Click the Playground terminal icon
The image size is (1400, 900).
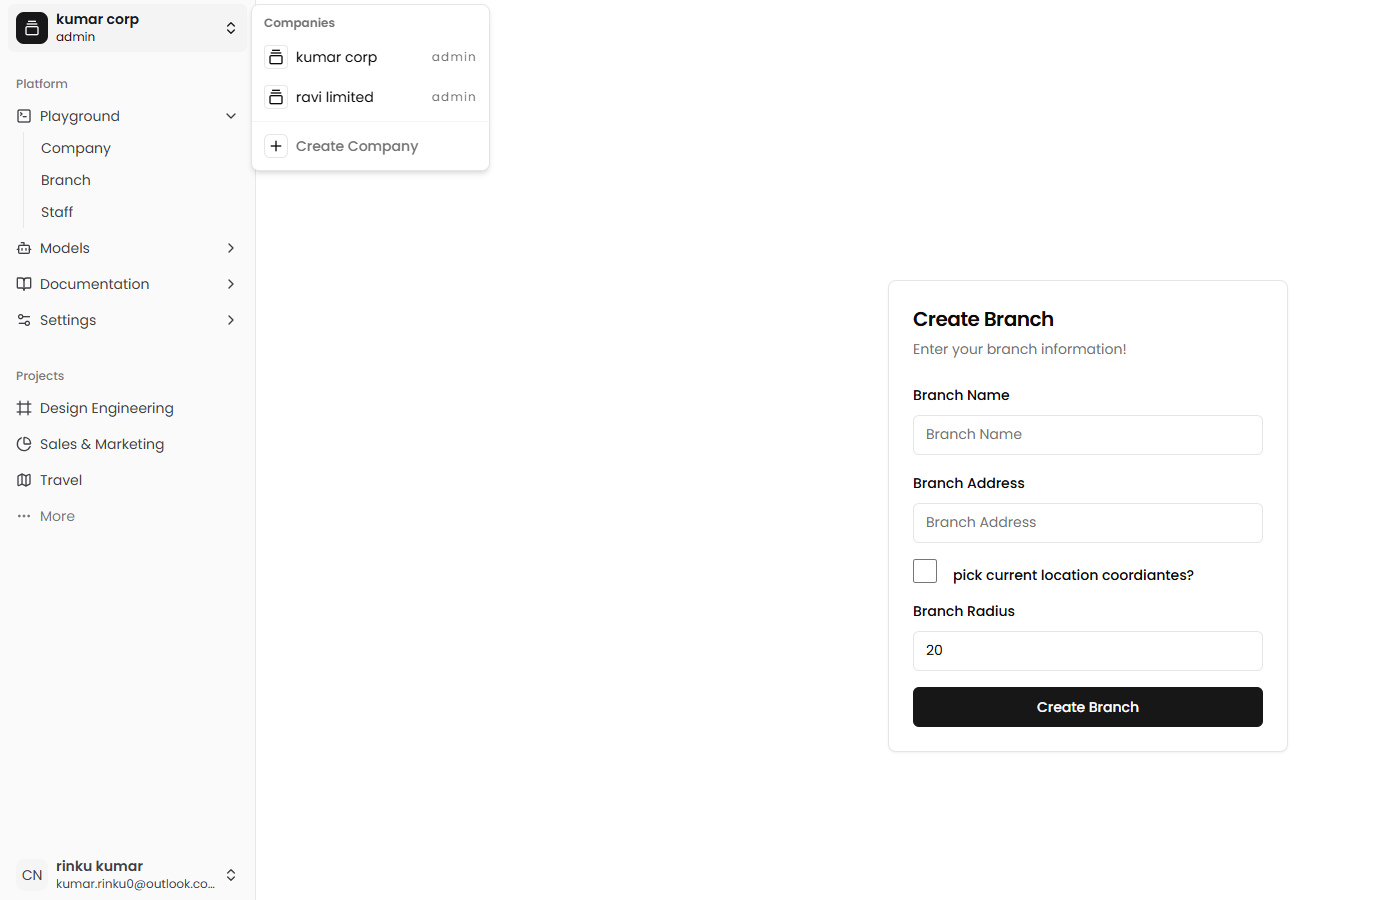[x=24, y=116]
